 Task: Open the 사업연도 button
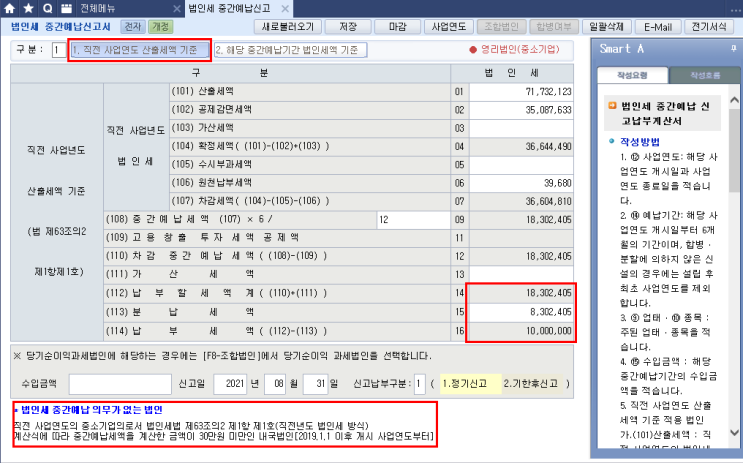point(448,27)
